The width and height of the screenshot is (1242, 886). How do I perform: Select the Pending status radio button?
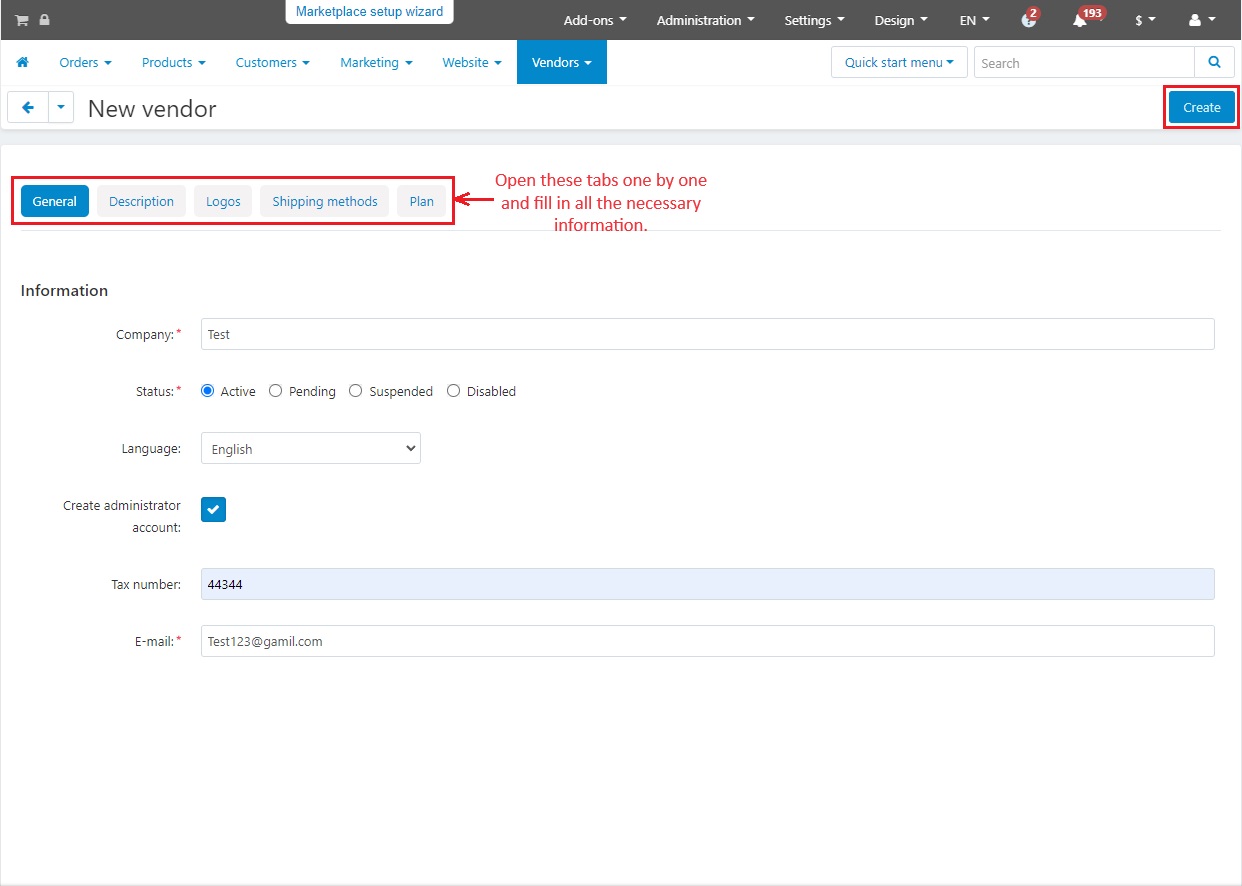[x=276, y=391]
